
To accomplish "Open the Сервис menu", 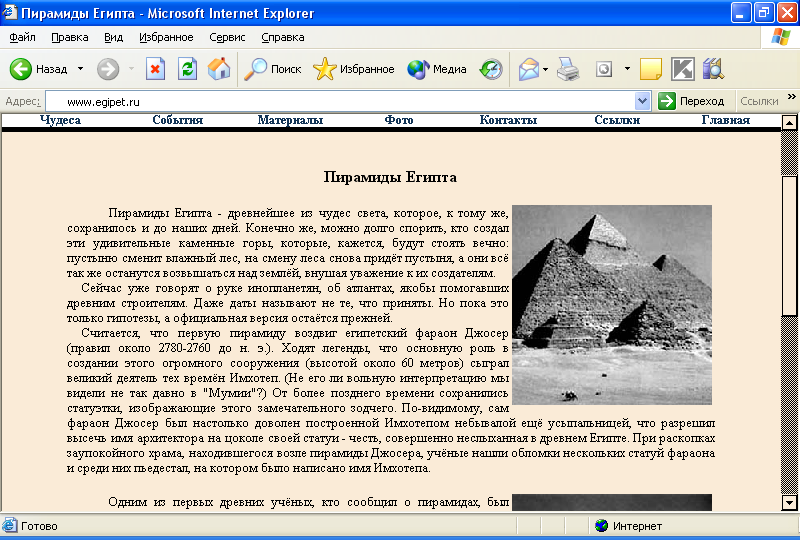I will click(x=228, y=37).
